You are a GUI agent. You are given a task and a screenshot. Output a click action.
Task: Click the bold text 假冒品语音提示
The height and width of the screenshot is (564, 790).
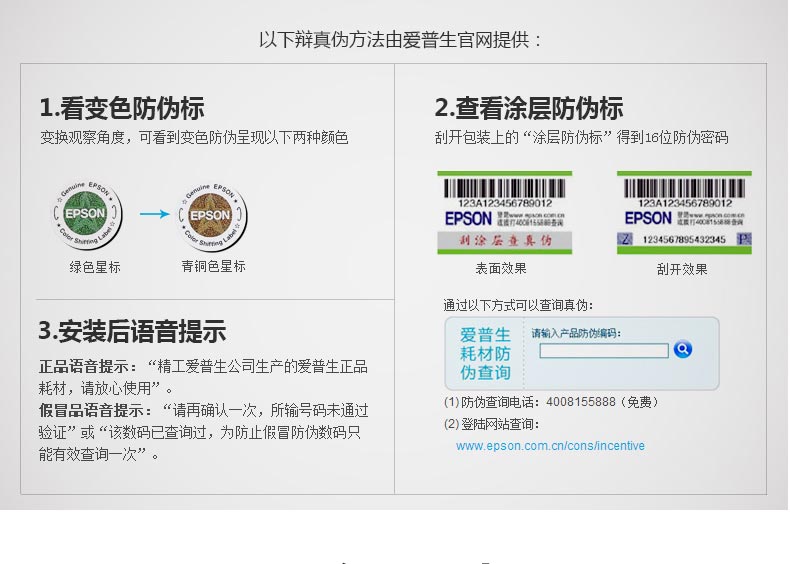[95, 410]
